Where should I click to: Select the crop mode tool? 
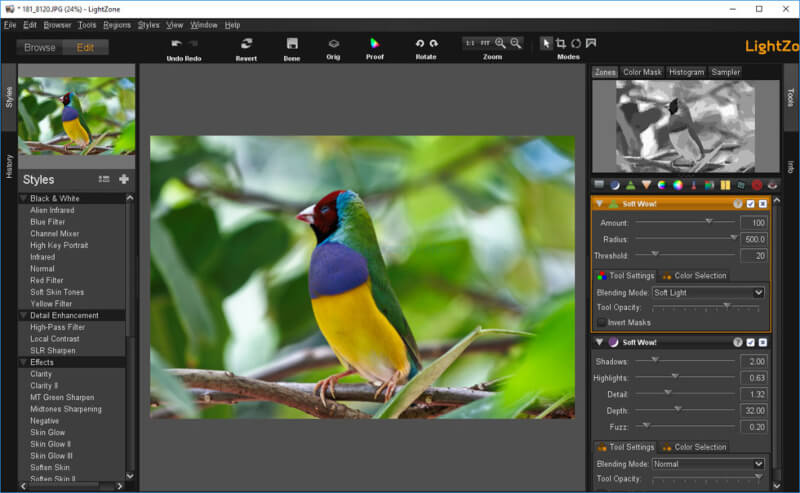(561, 43)
